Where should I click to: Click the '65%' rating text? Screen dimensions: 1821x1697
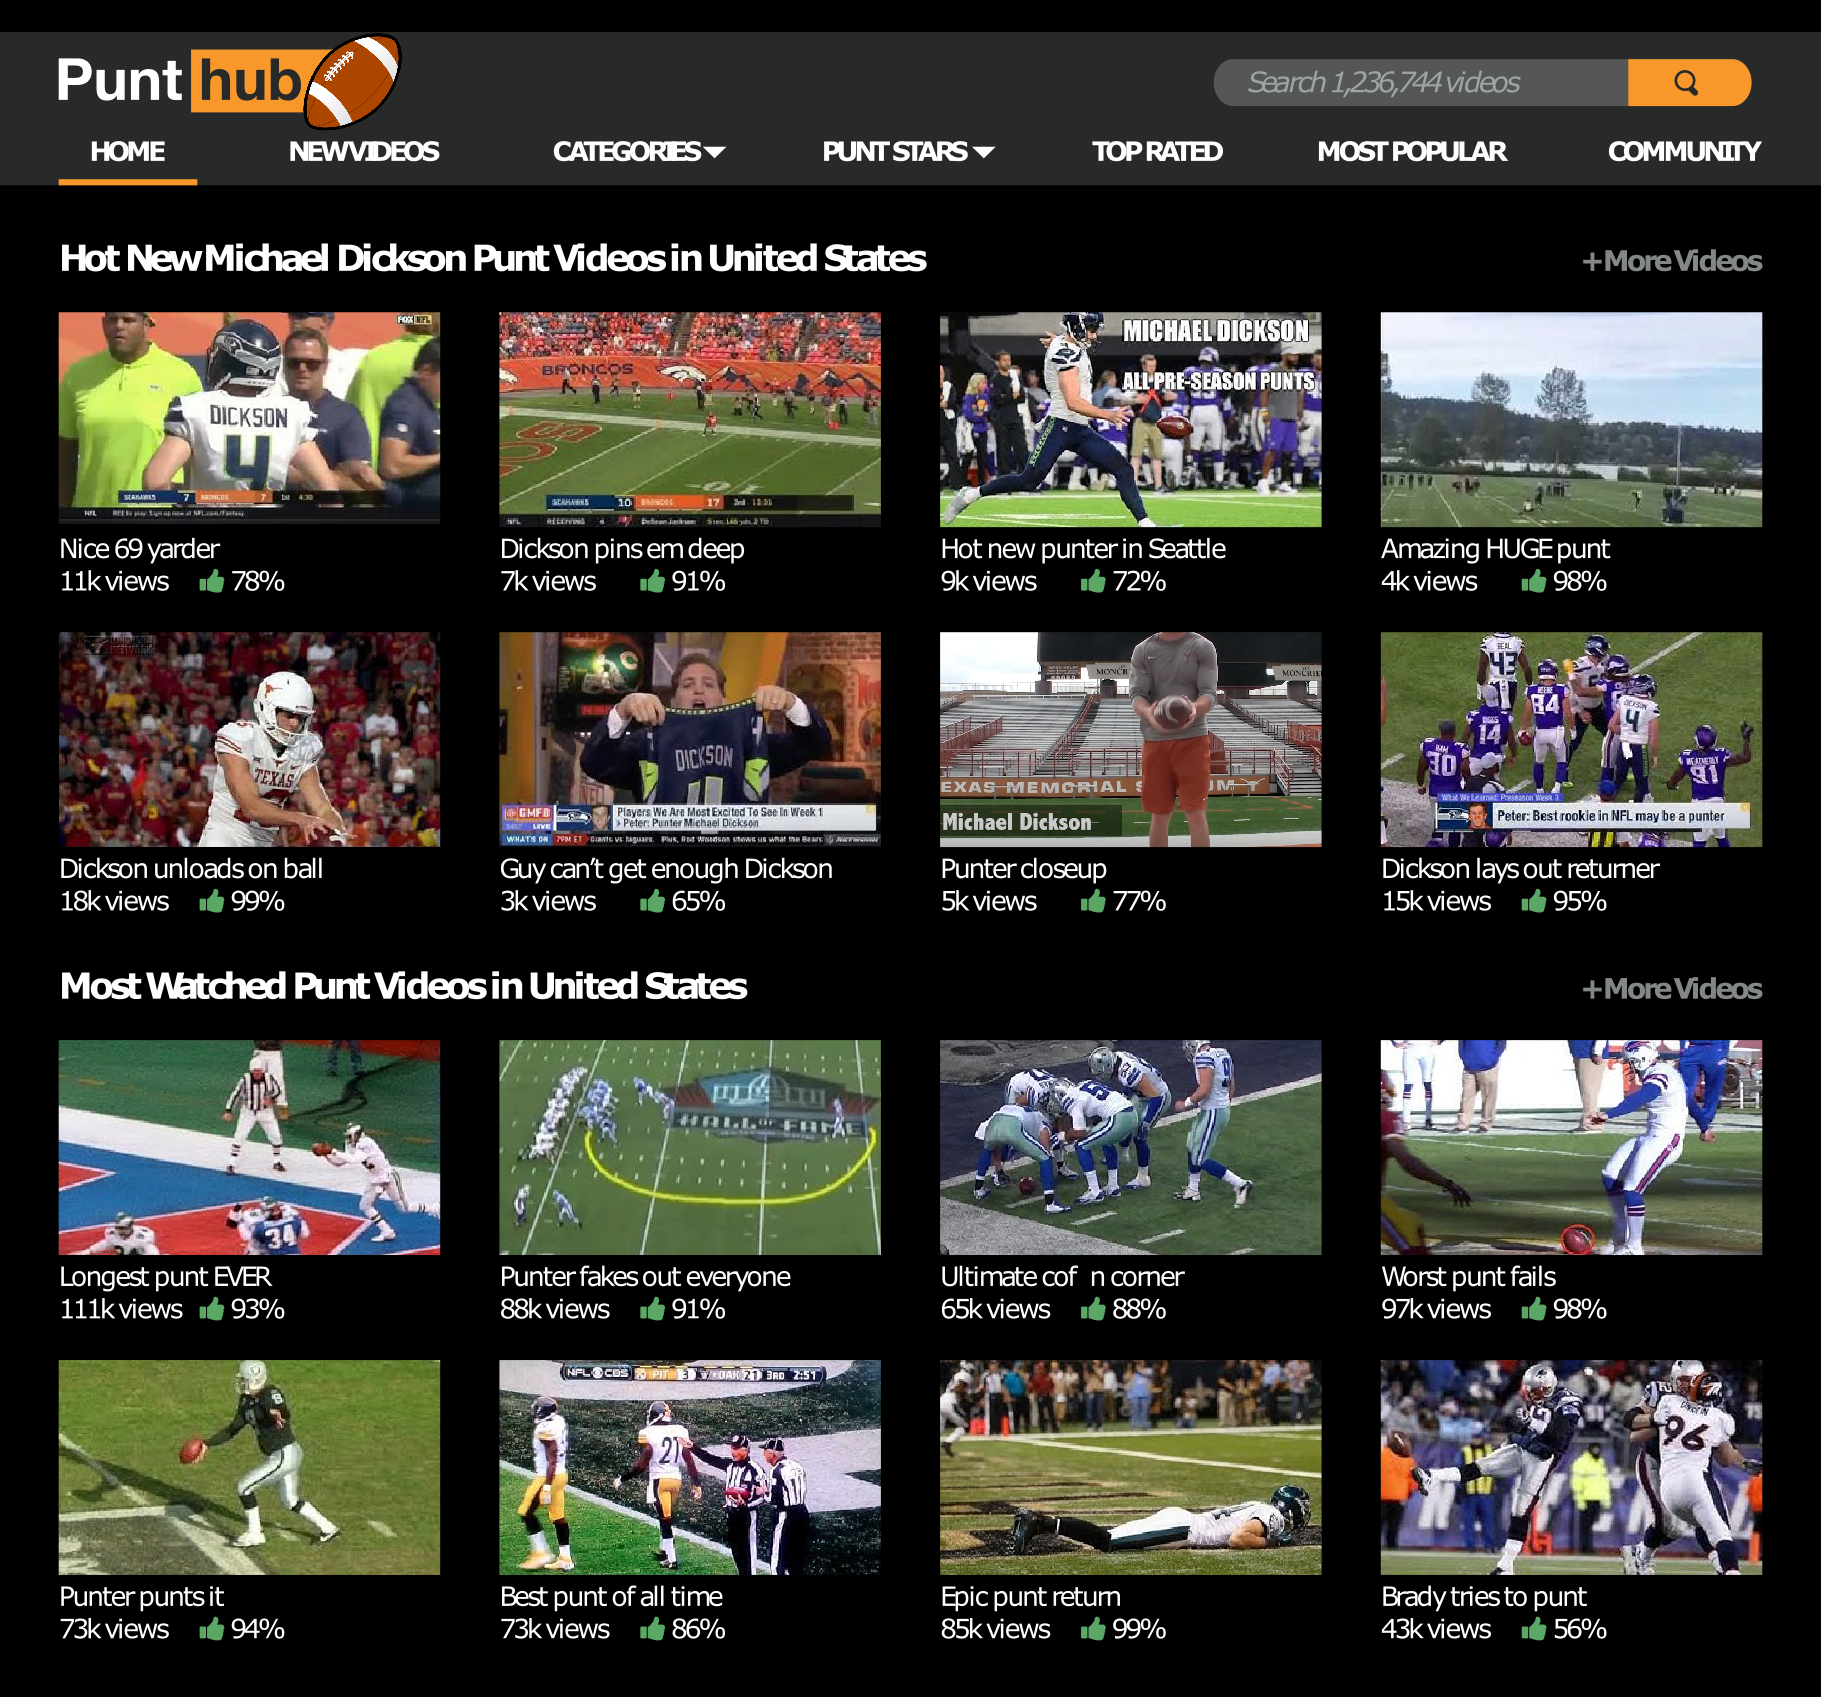point(698,901)
